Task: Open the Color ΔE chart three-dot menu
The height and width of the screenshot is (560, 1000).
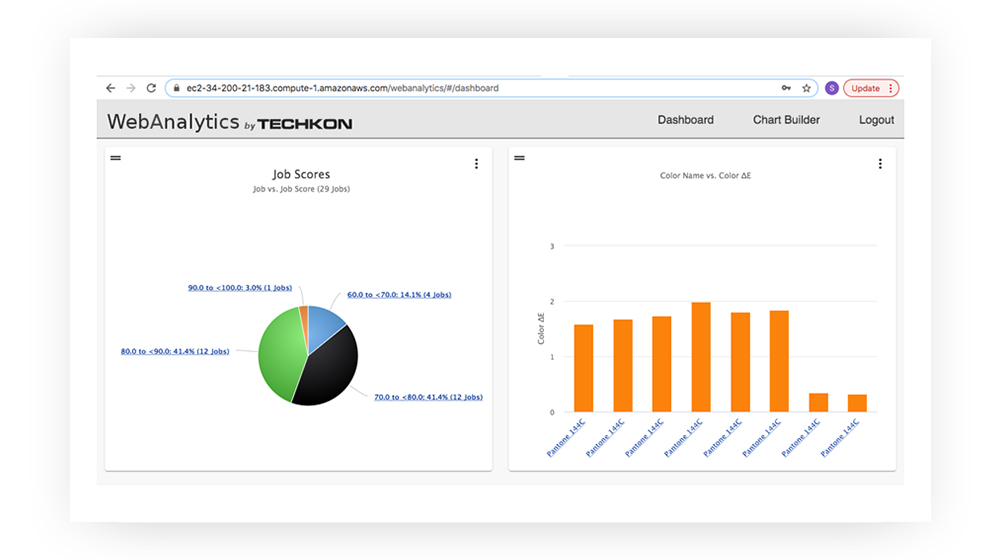Action: click(x=880, y=164)
